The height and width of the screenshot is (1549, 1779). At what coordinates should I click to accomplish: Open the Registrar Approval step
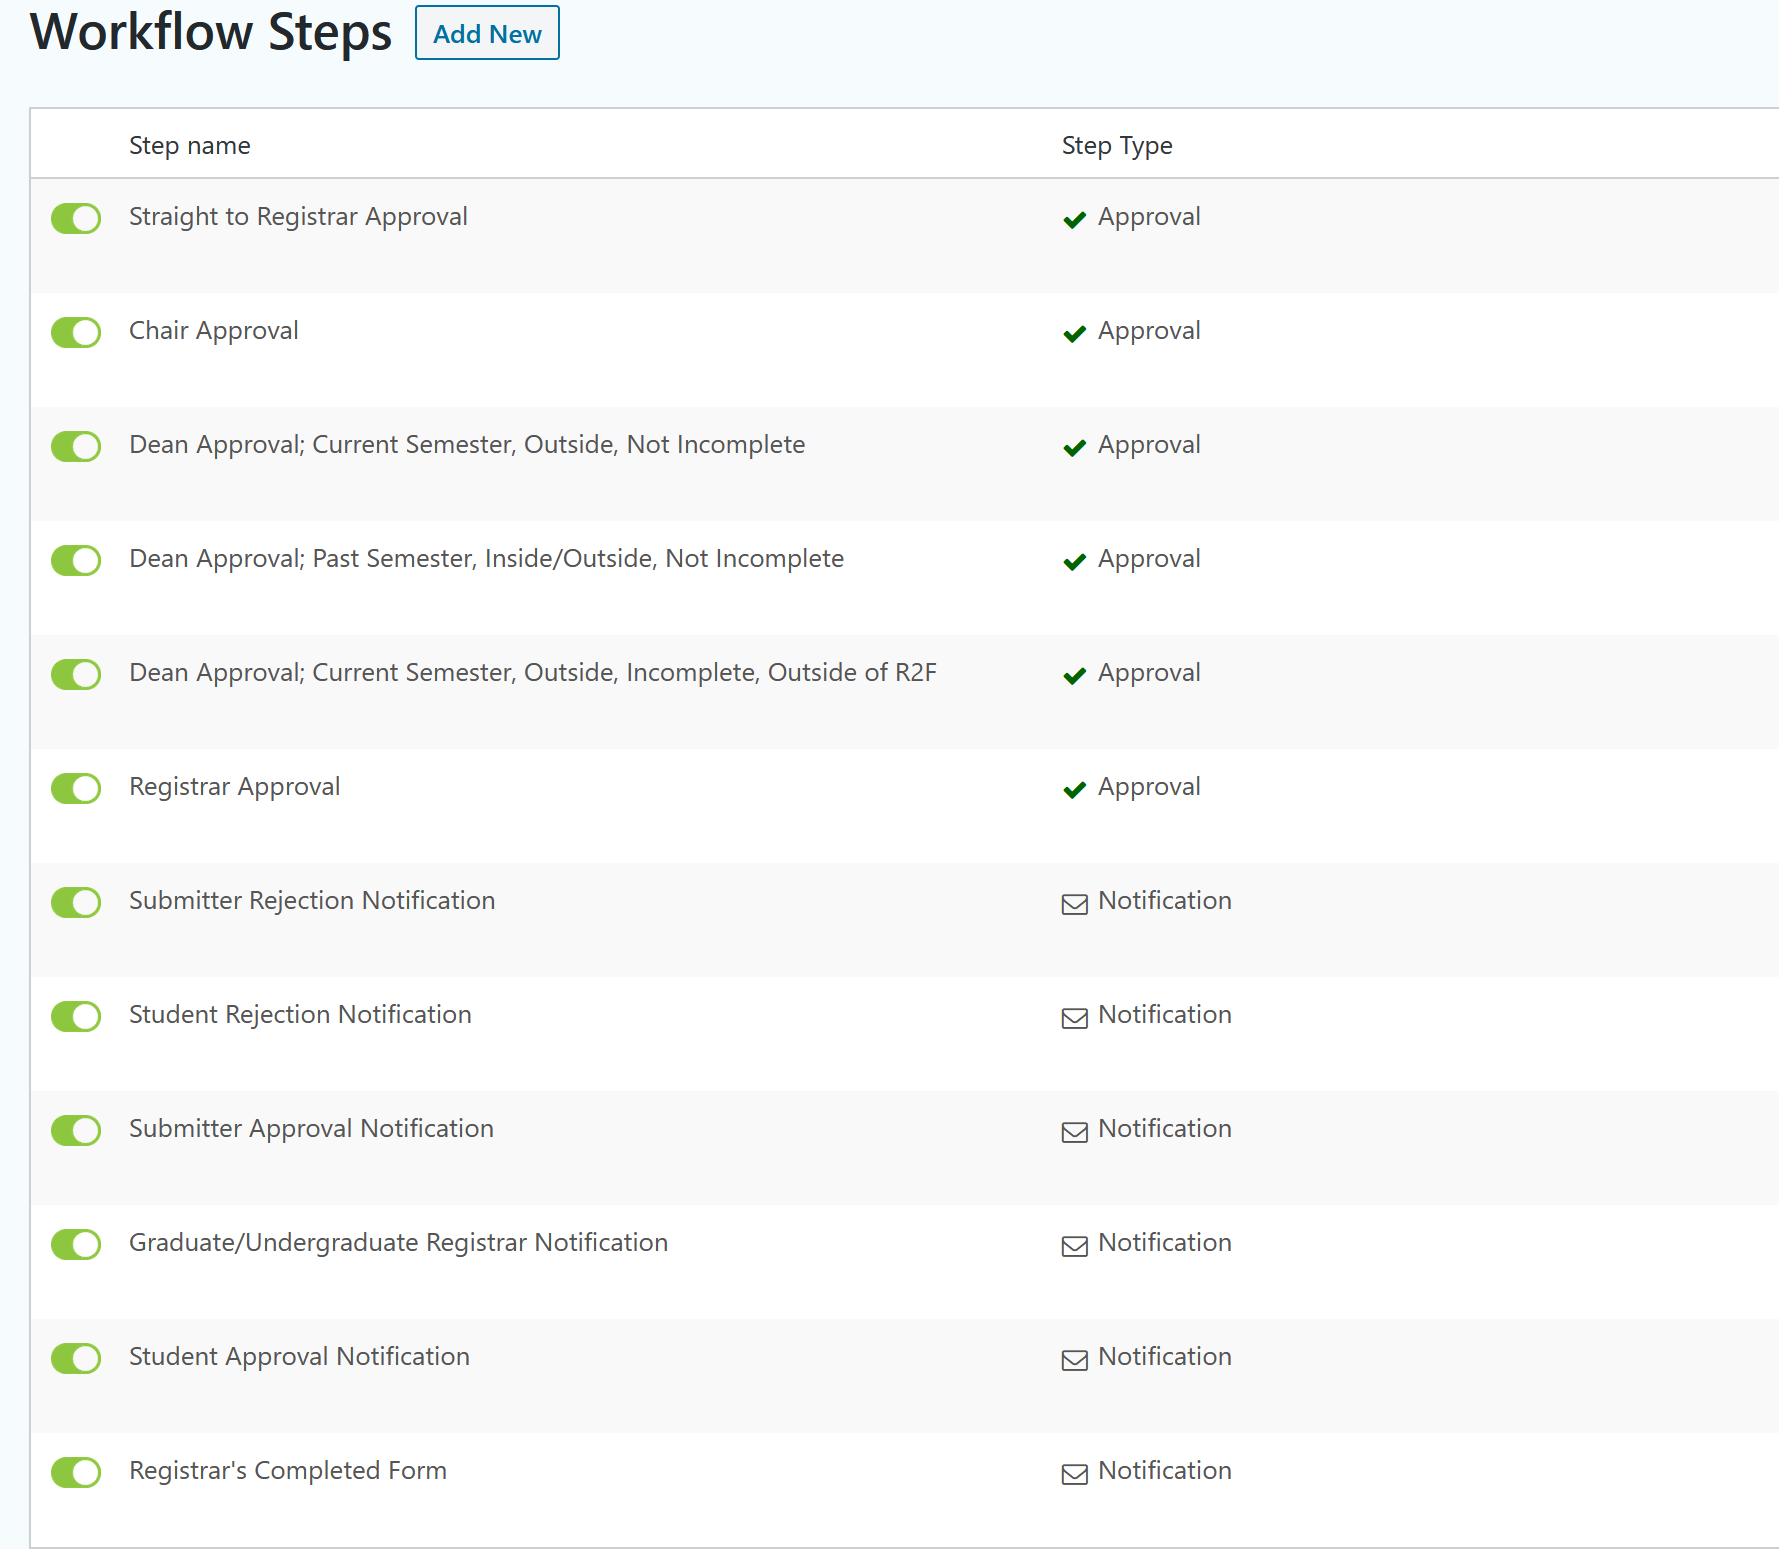tap(235, 787)
